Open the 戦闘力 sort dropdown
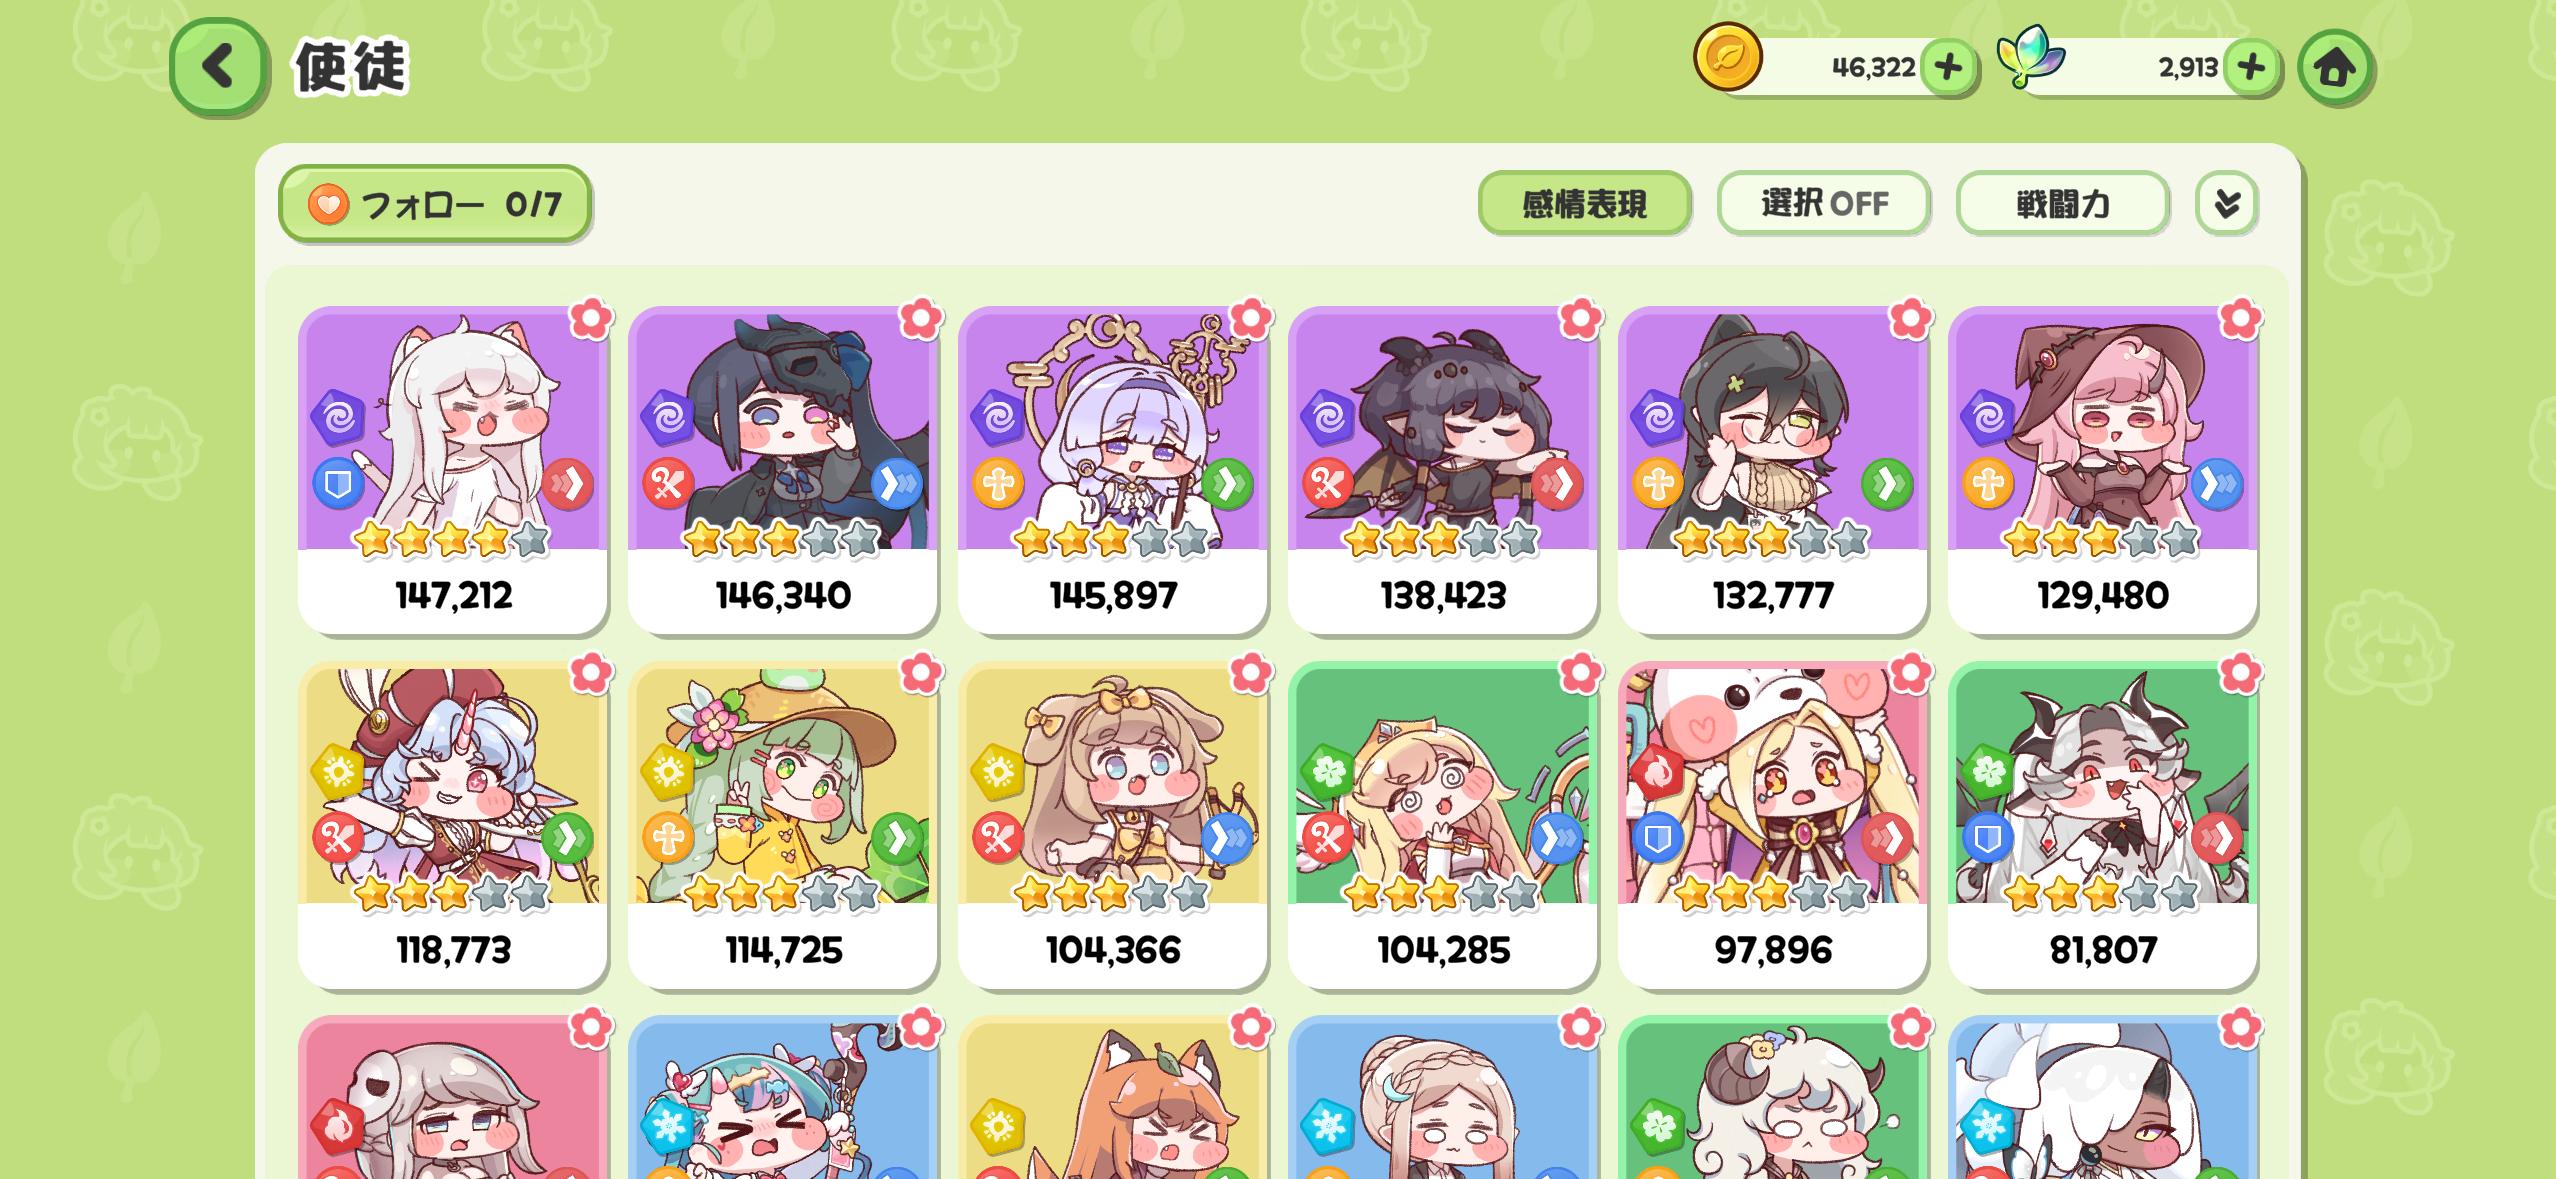This screenshot has height=1179, width=2556. click(2062, 204)
